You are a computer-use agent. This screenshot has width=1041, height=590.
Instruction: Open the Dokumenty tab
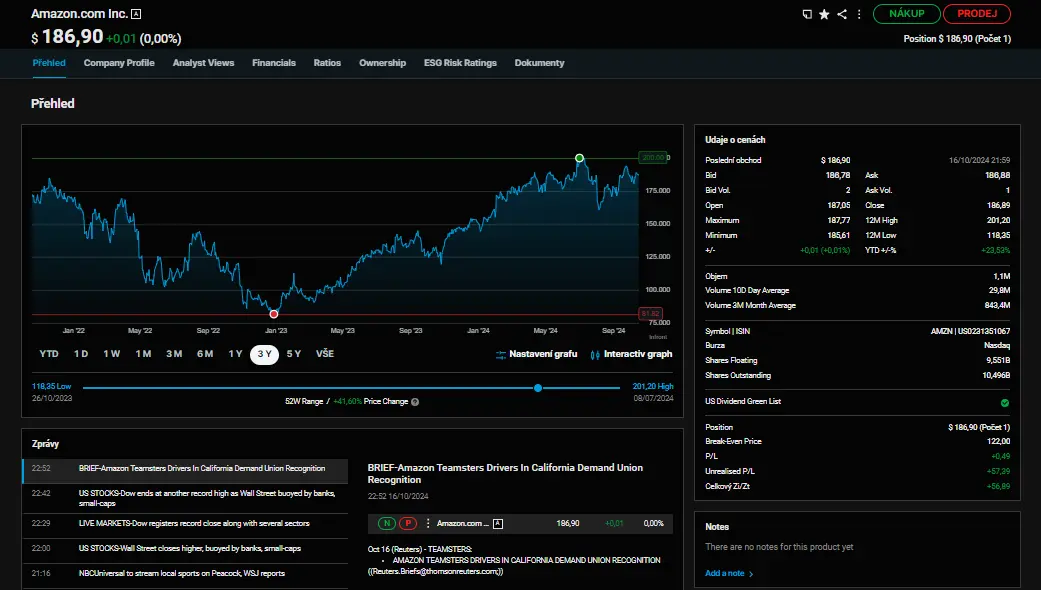tap(539, 62)
